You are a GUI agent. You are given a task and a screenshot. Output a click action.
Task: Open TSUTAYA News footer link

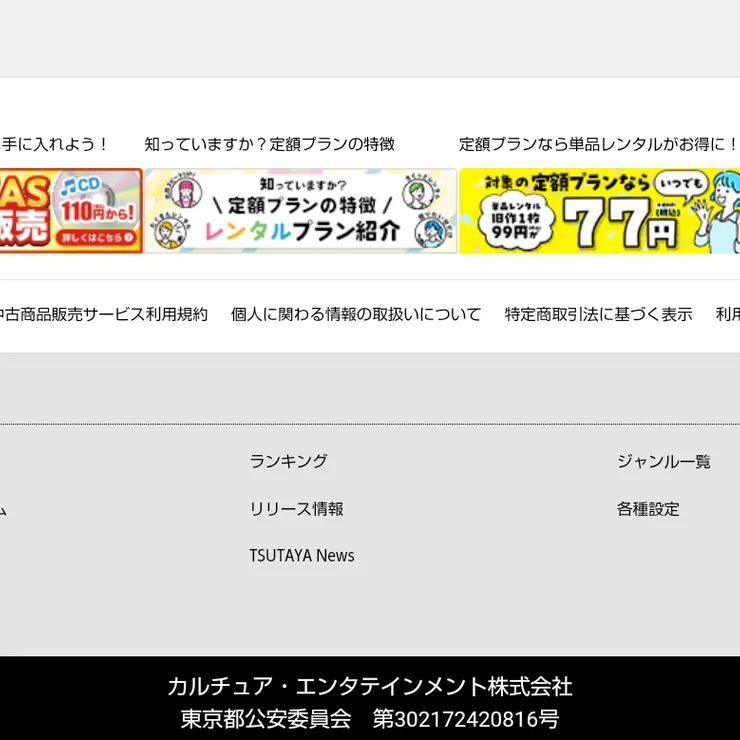tap(301, 556)
